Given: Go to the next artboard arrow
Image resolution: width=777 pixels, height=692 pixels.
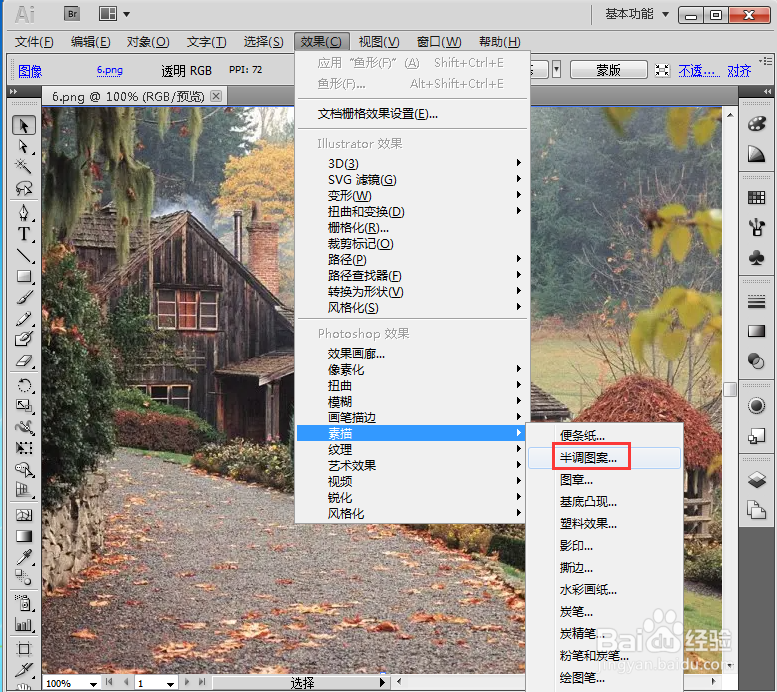Looking at the screenshot, I should coord(187,682).
